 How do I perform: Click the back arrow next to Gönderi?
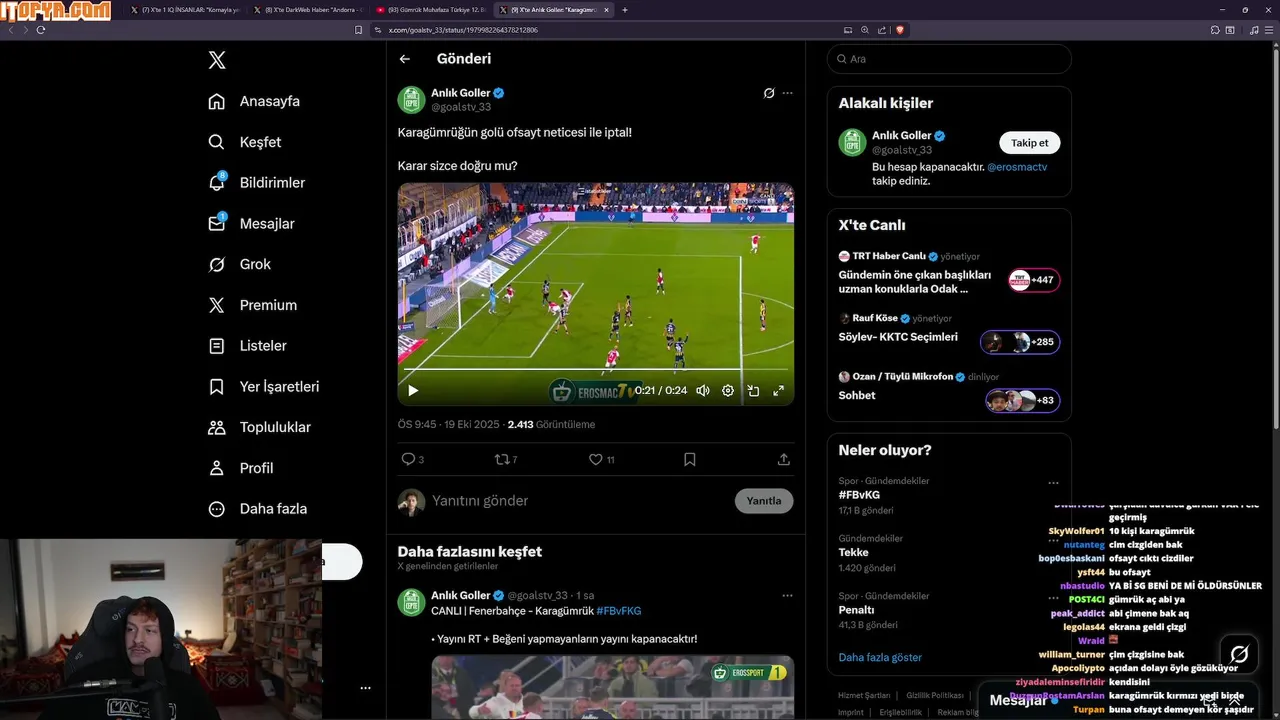[405, 59]
